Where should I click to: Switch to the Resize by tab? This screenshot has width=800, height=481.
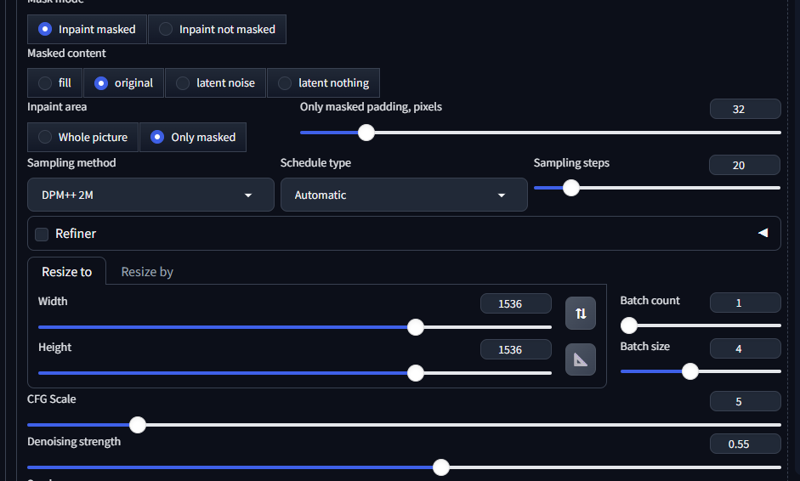tap(147, 271)
